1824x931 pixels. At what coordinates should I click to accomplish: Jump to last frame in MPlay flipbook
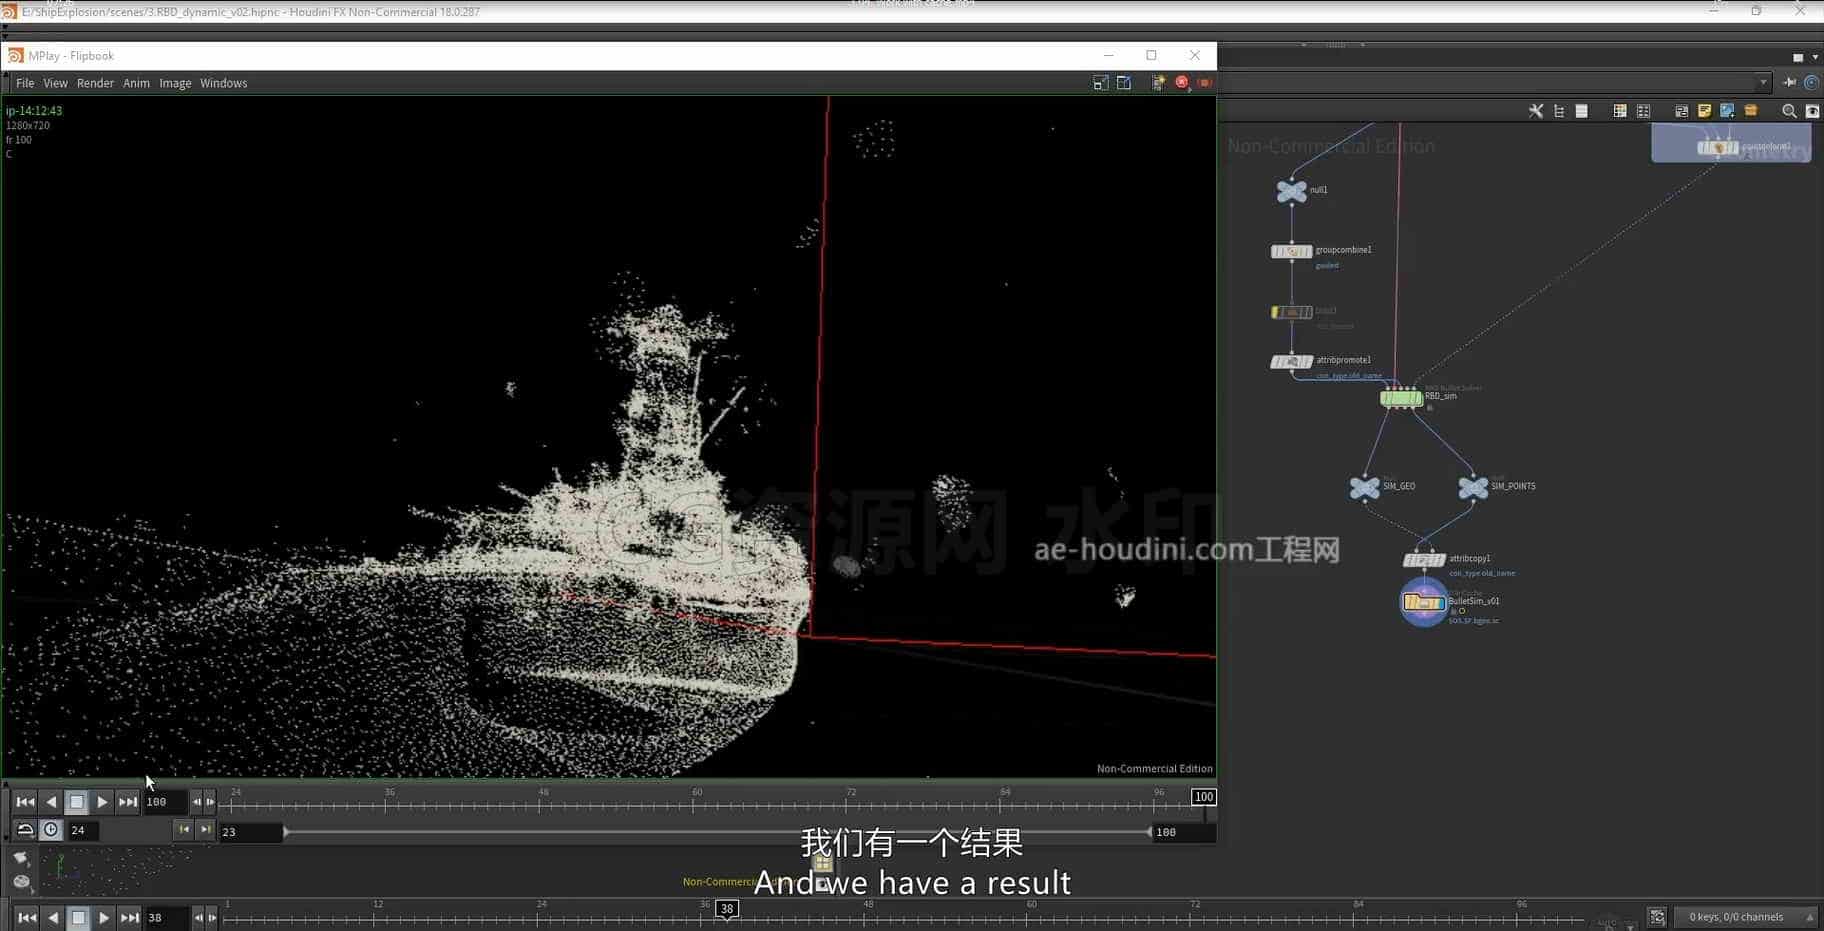[x=128, y=802]
